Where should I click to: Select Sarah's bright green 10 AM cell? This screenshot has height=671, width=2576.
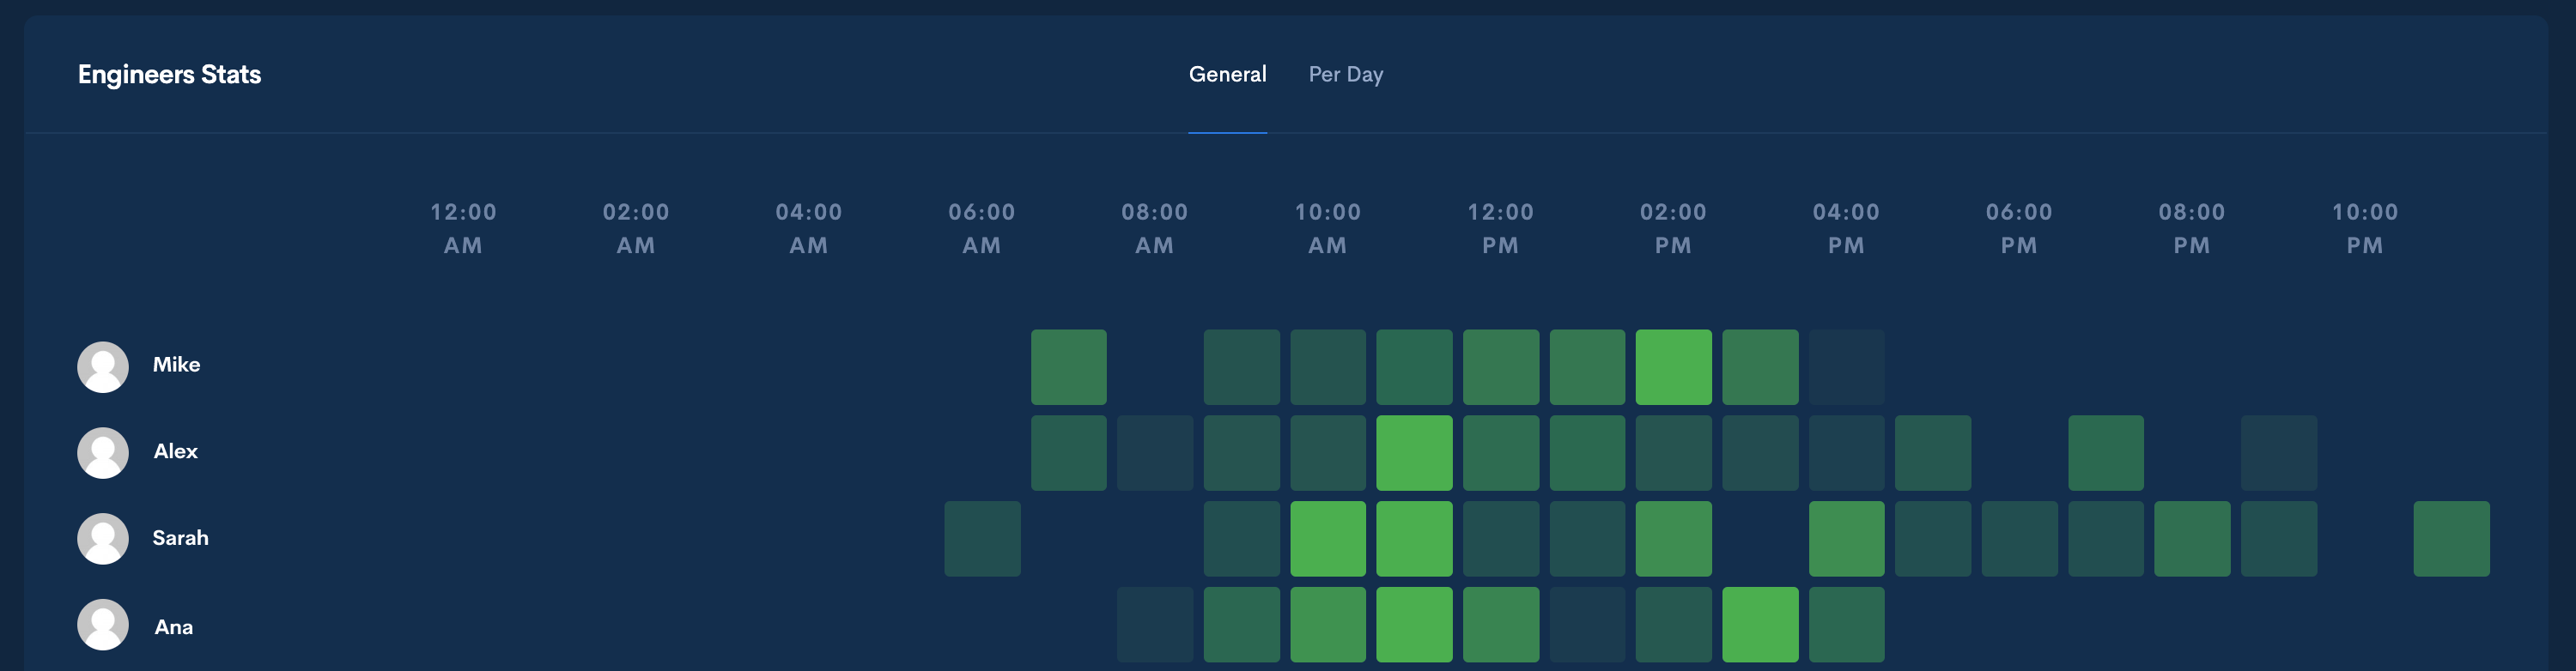click(1328, 539)
